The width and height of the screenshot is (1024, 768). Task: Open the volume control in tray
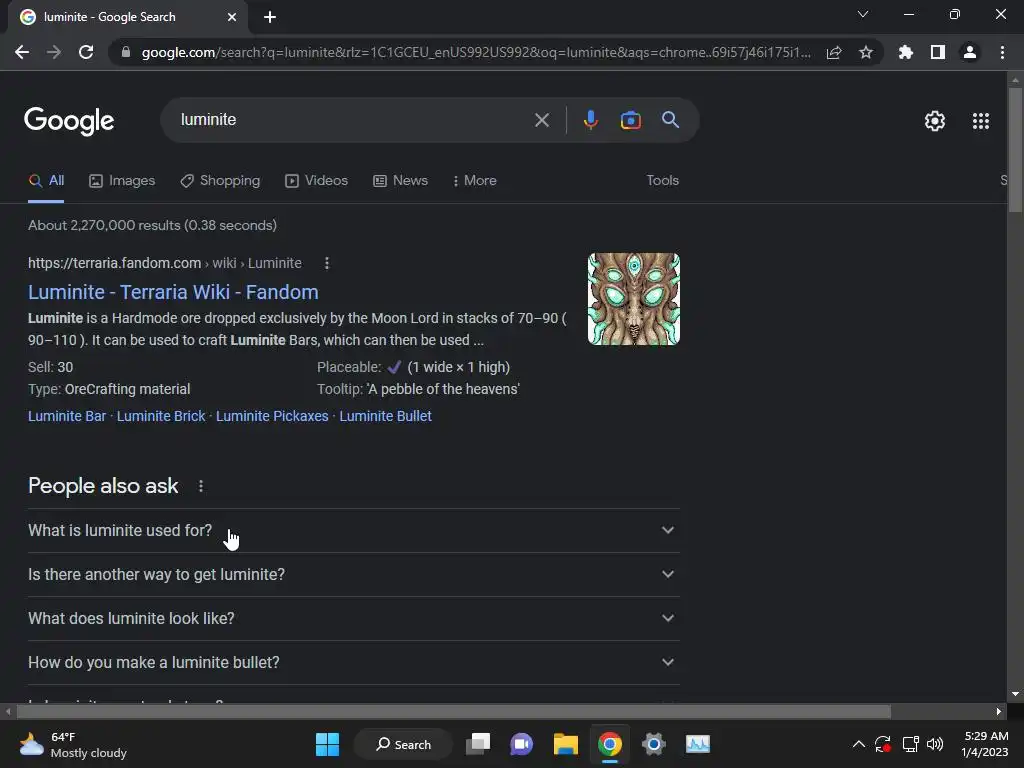coord(935,744)
